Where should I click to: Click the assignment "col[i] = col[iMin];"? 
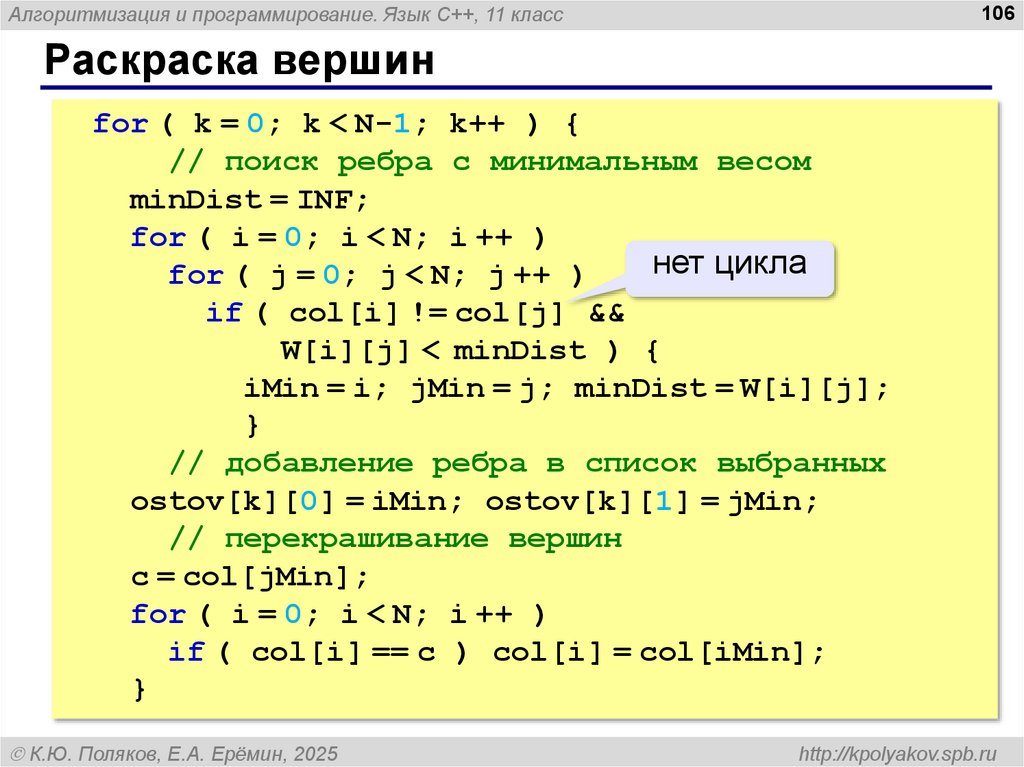[x=658, y=652]
